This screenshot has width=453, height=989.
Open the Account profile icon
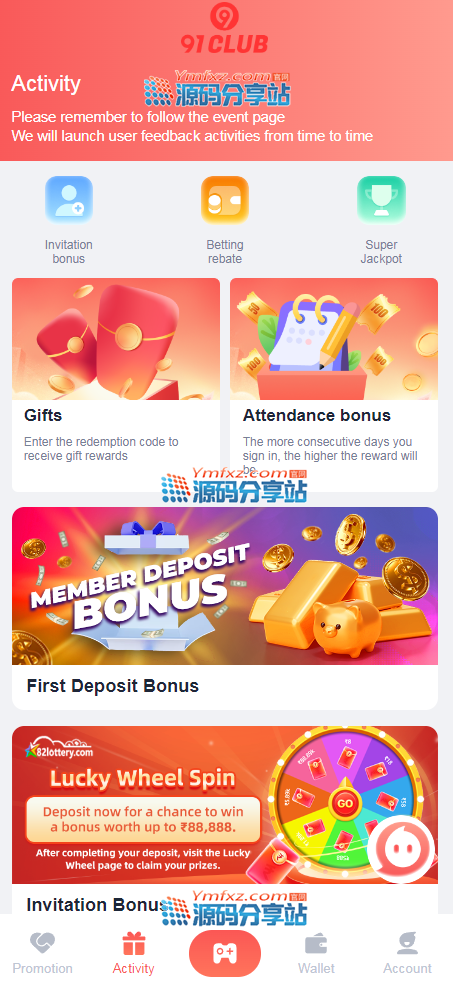click(408, 944)
